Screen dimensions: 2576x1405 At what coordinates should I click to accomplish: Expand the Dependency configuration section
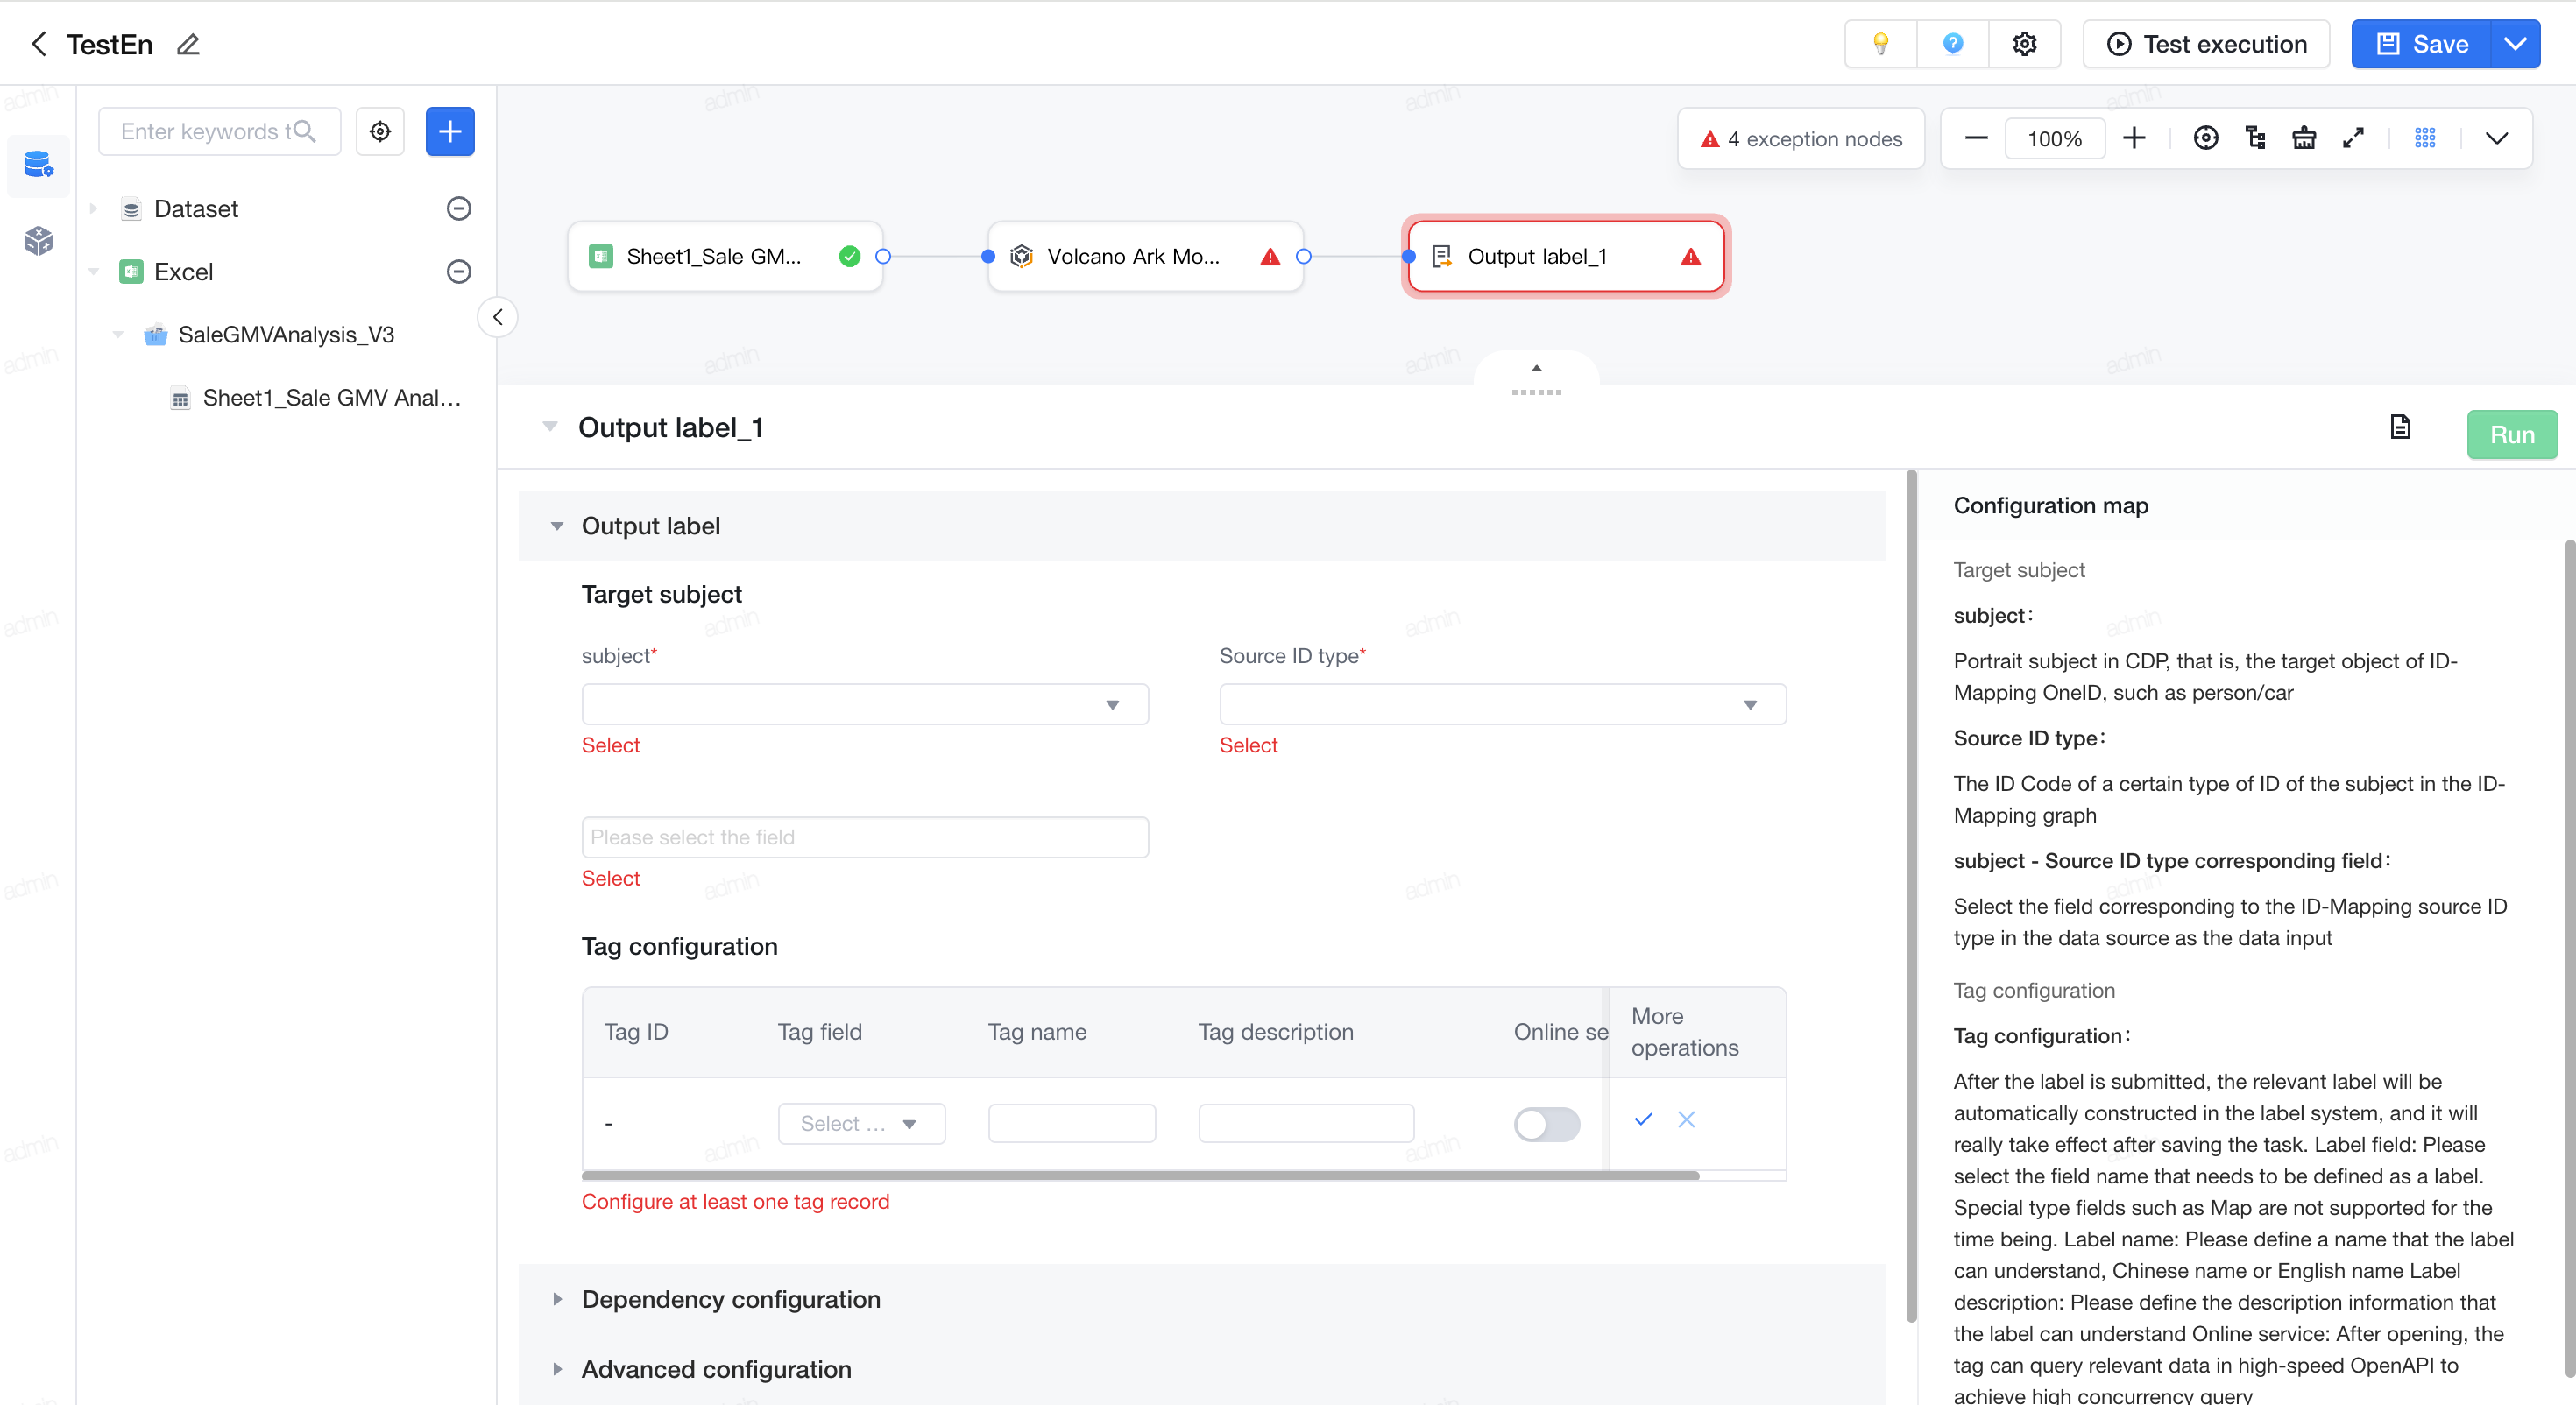pyautogui.click(x=730, y=1298)
